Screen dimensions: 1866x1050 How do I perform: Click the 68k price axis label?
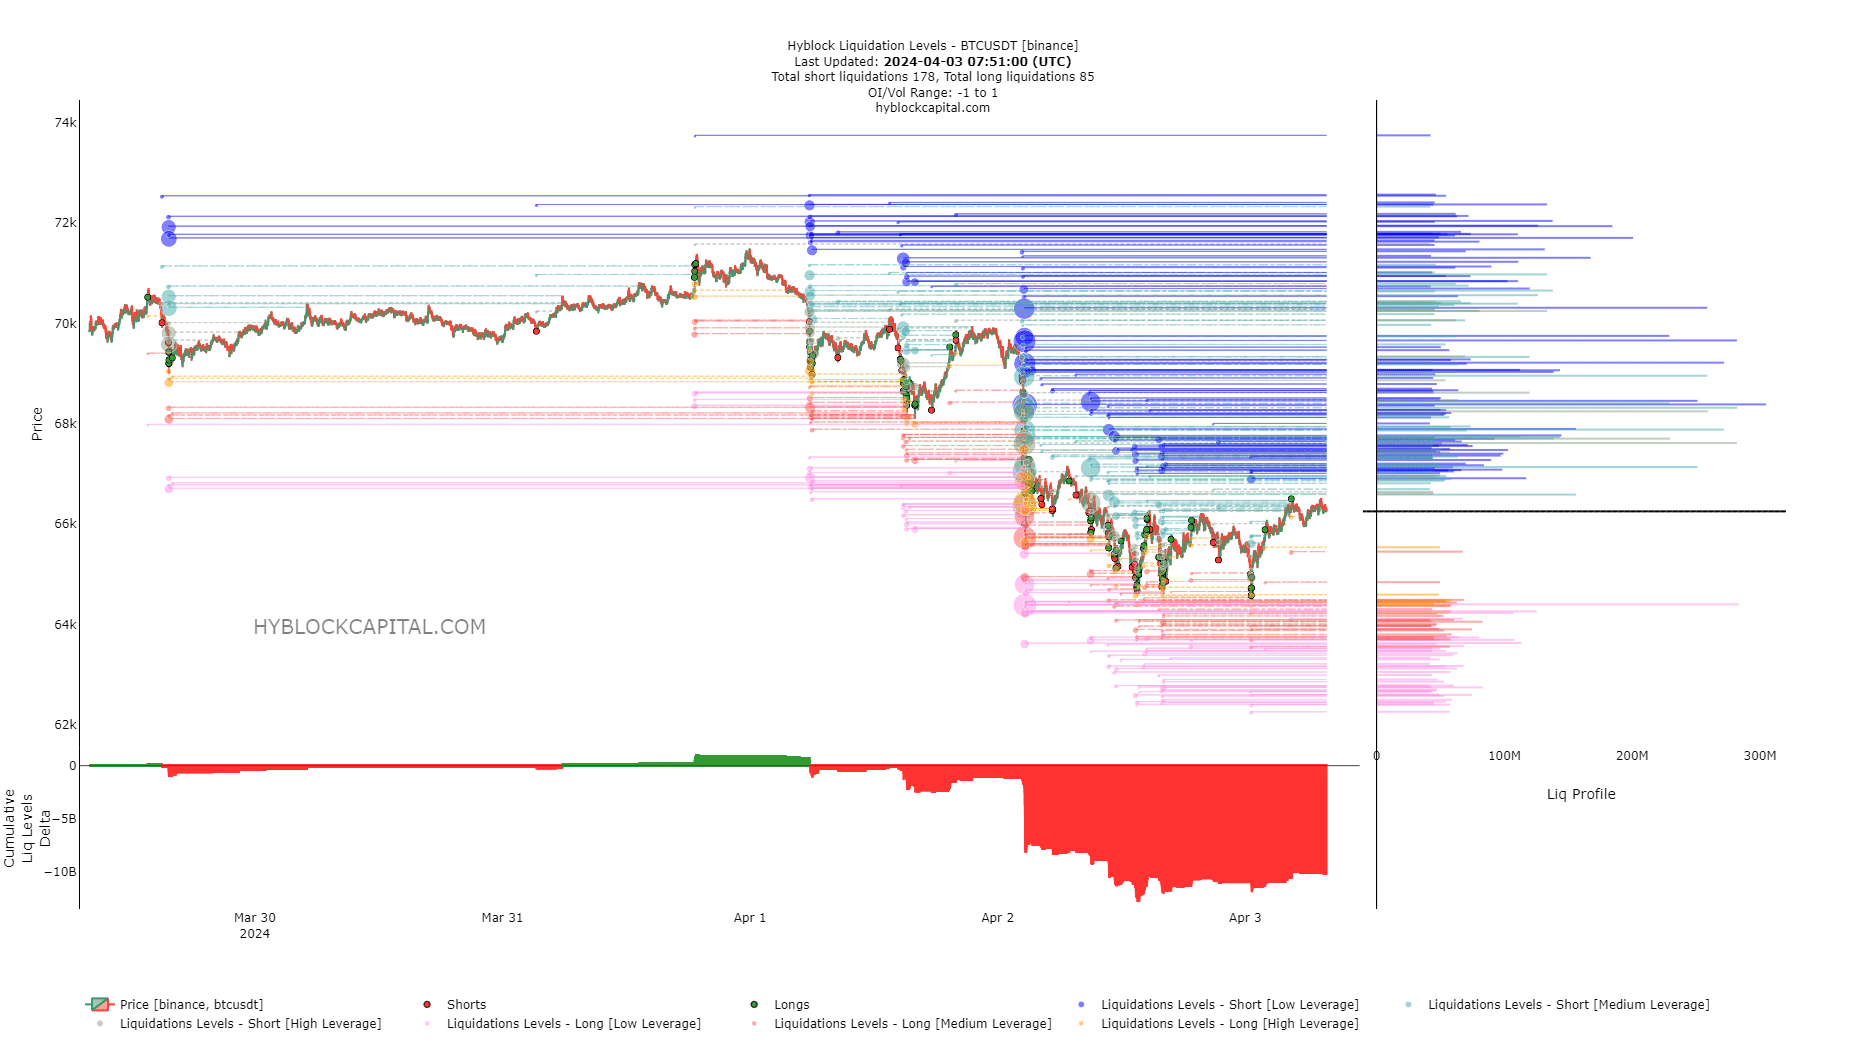point(65,424)
